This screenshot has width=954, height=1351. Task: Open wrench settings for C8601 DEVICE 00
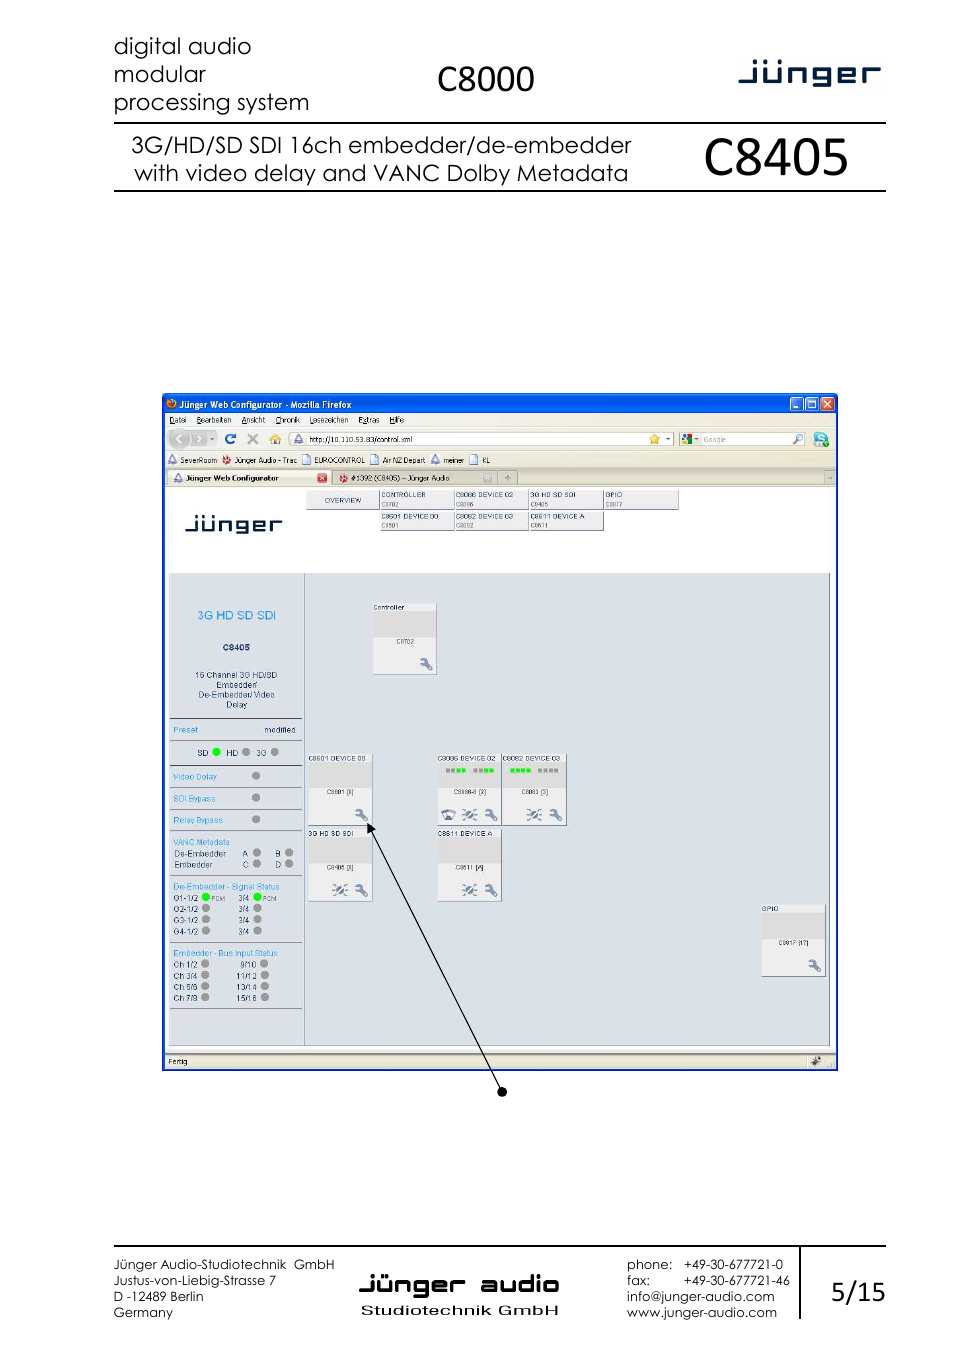pos(361,815)
